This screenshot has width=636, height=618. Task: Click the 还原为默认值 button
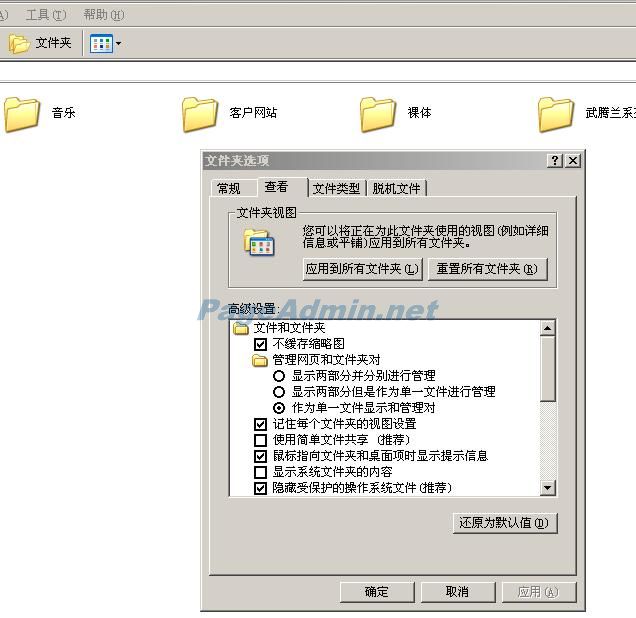(x=504, y=523)
